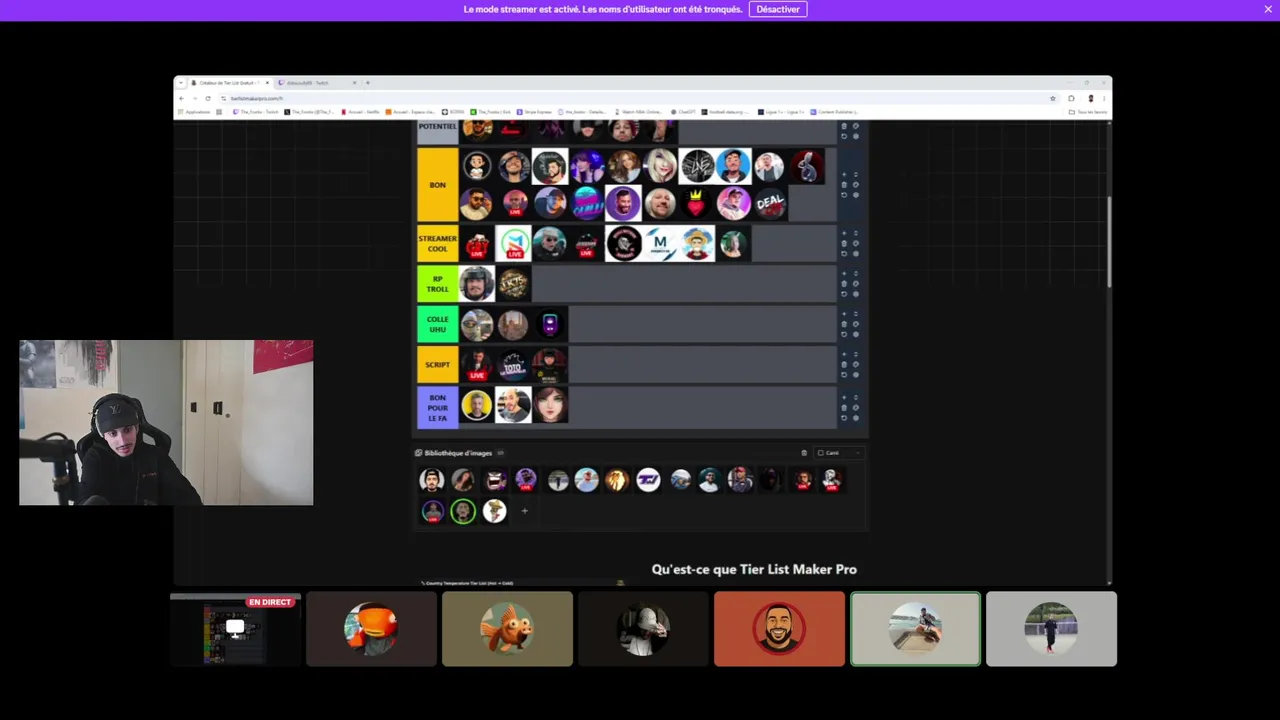Switch to the Twitch browser tab

click(x=317, y=83)
